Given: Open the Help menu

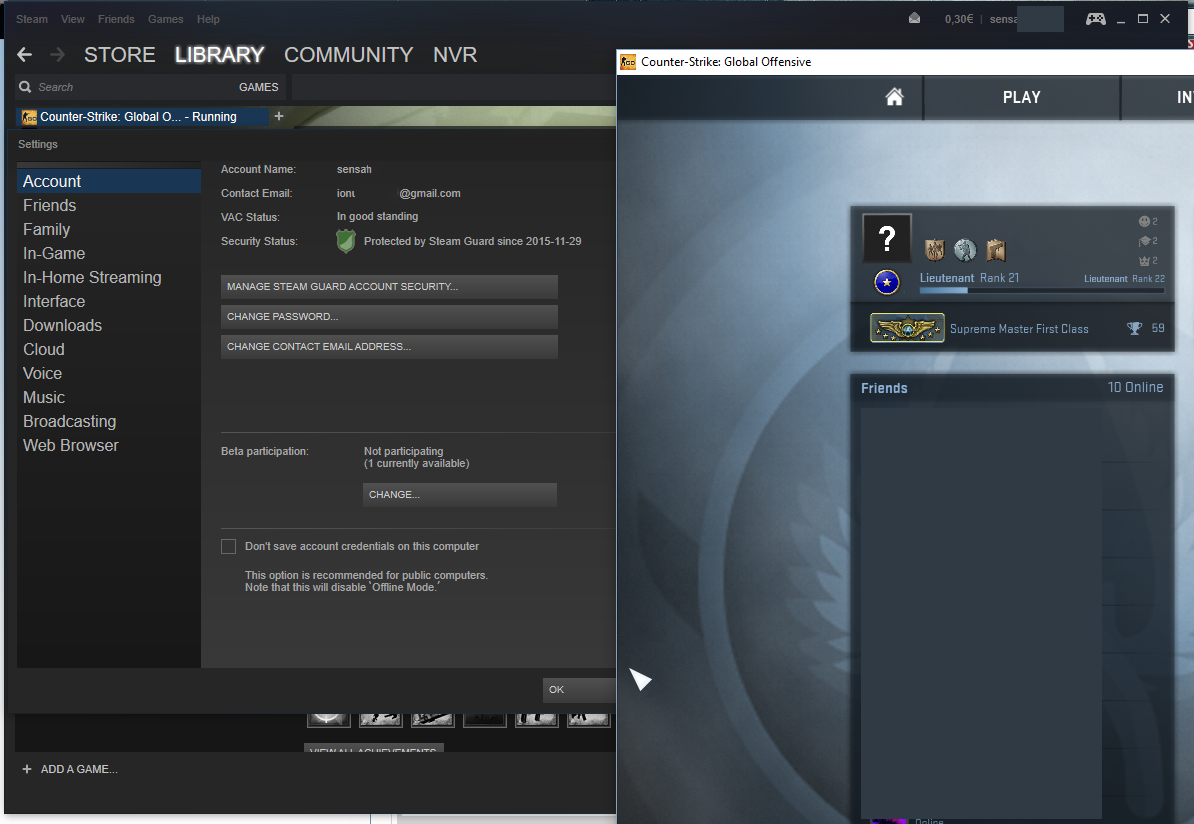Looking at the screenshot, I should [x=208, y=19].
